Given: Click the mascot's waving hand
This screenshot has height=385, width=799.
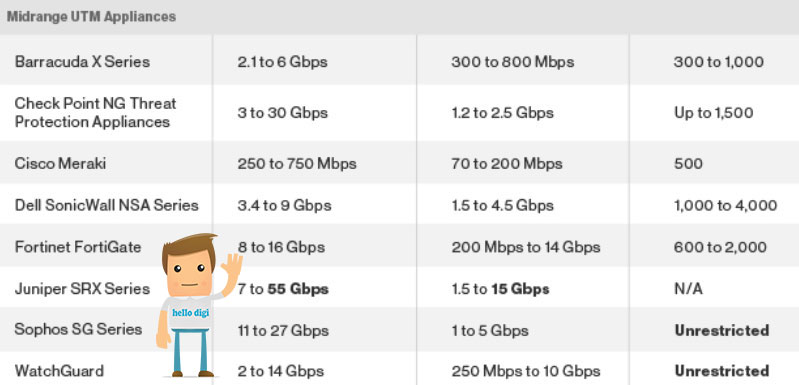Looking at the screenshot, I should coord(232,266).
